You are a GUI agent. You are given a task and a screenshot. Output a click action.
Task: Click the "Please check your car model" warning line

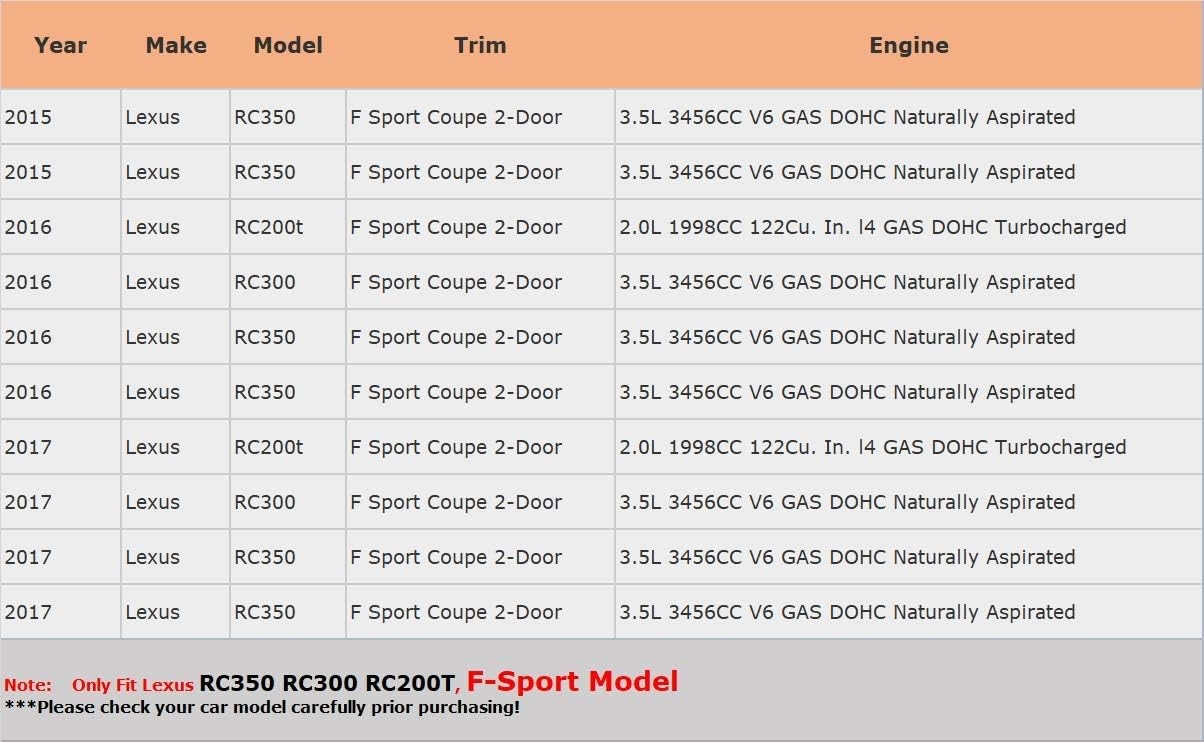tap(262, 707)
